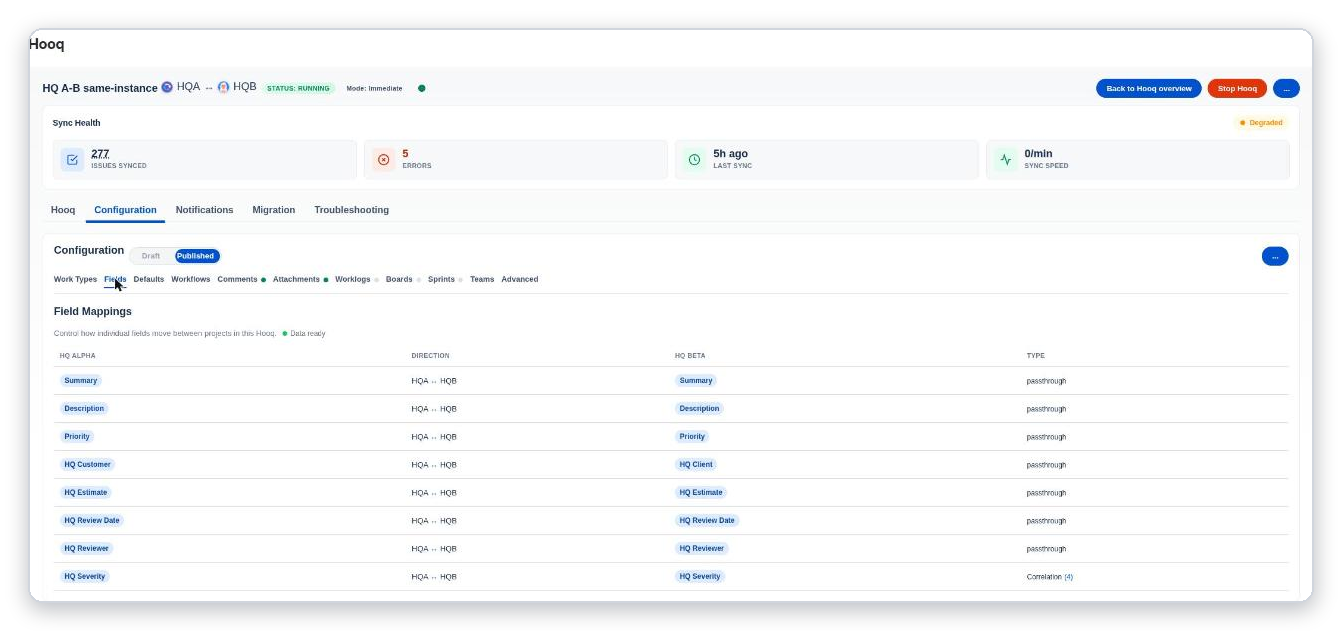Click the red Stop Hooq button
Screen dimensions: 1342x631
1237,88
